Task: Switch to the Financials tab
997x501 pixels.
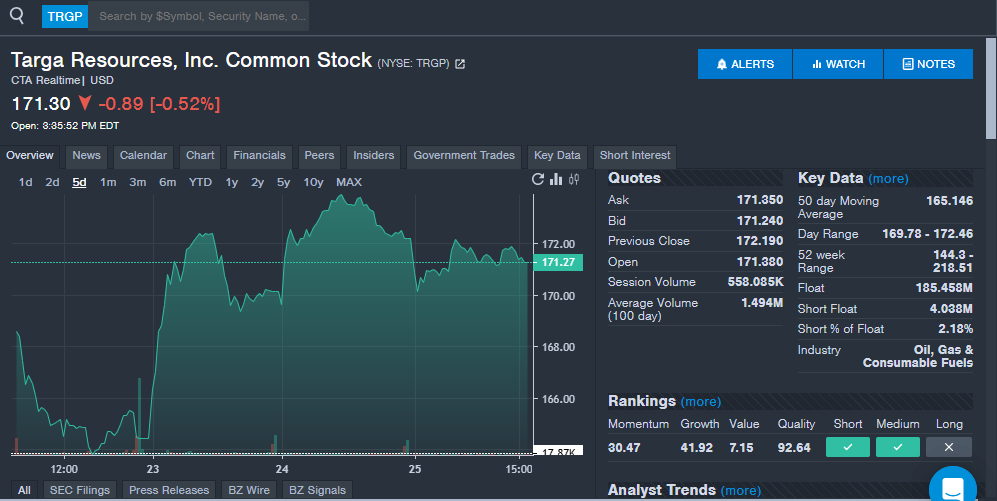Action: (259, 156)
